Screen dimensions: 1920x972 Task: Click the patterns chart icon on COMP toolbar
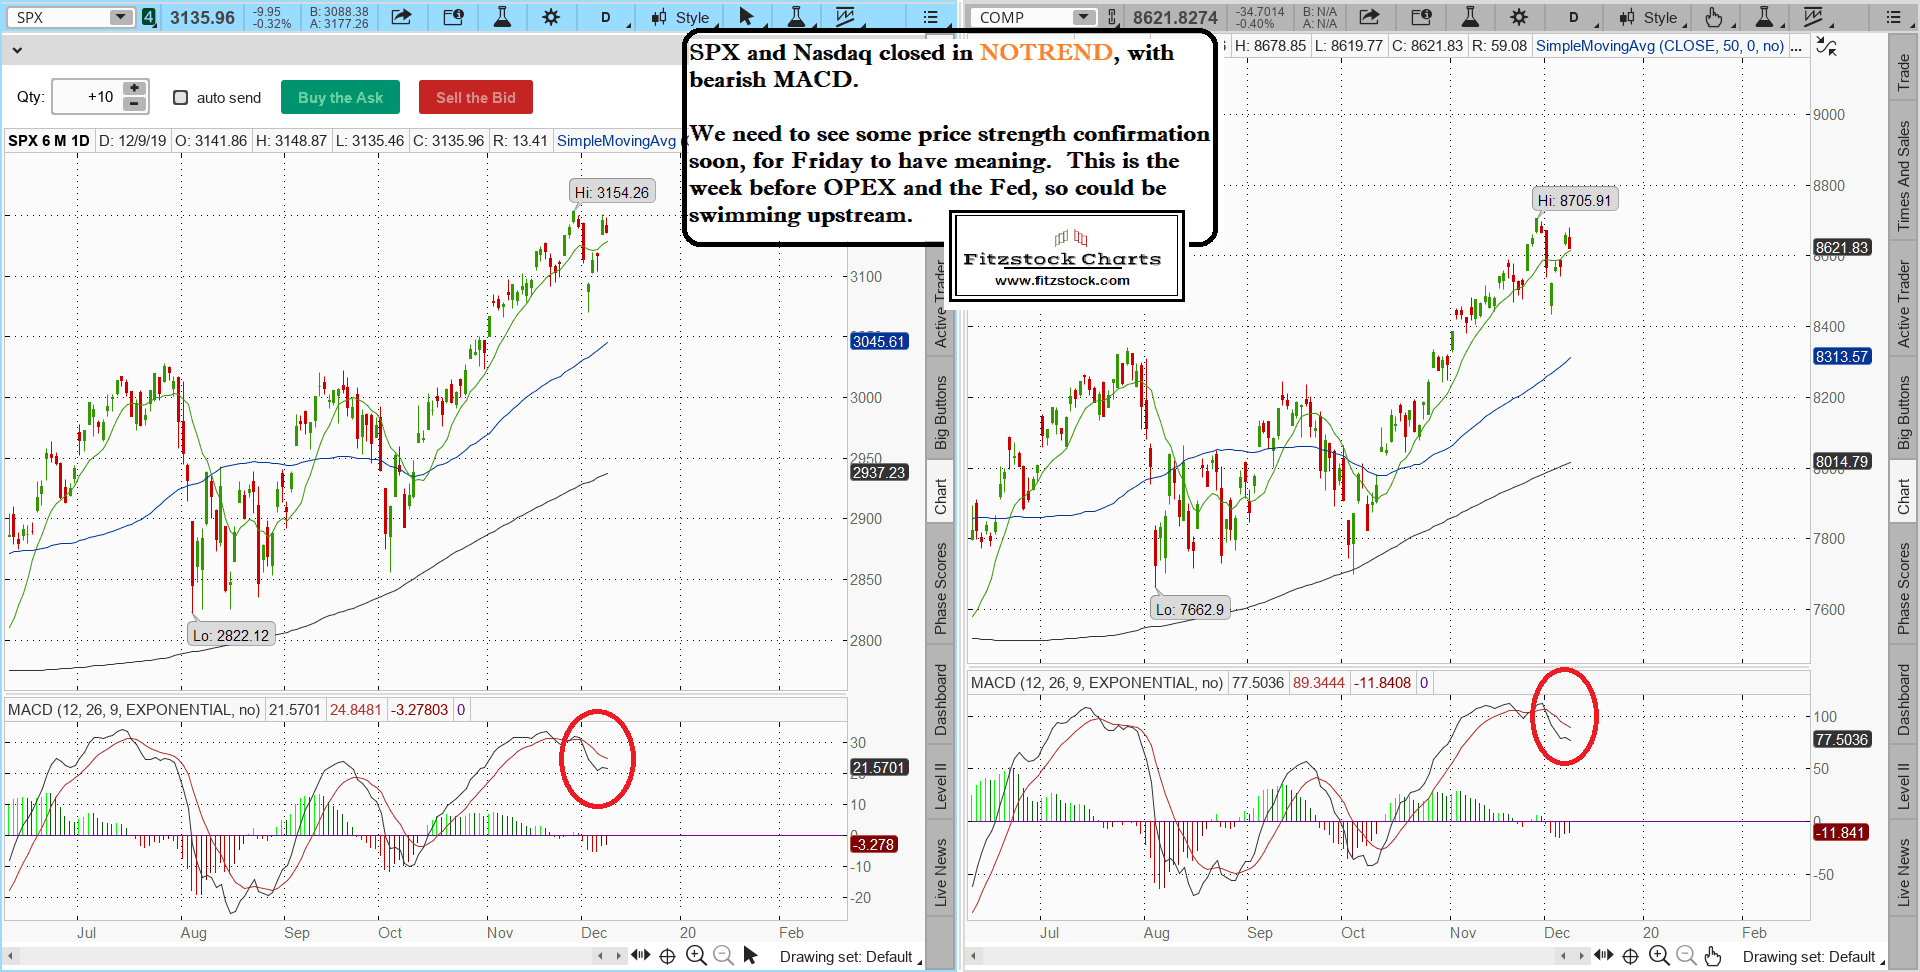point(1813,17)
